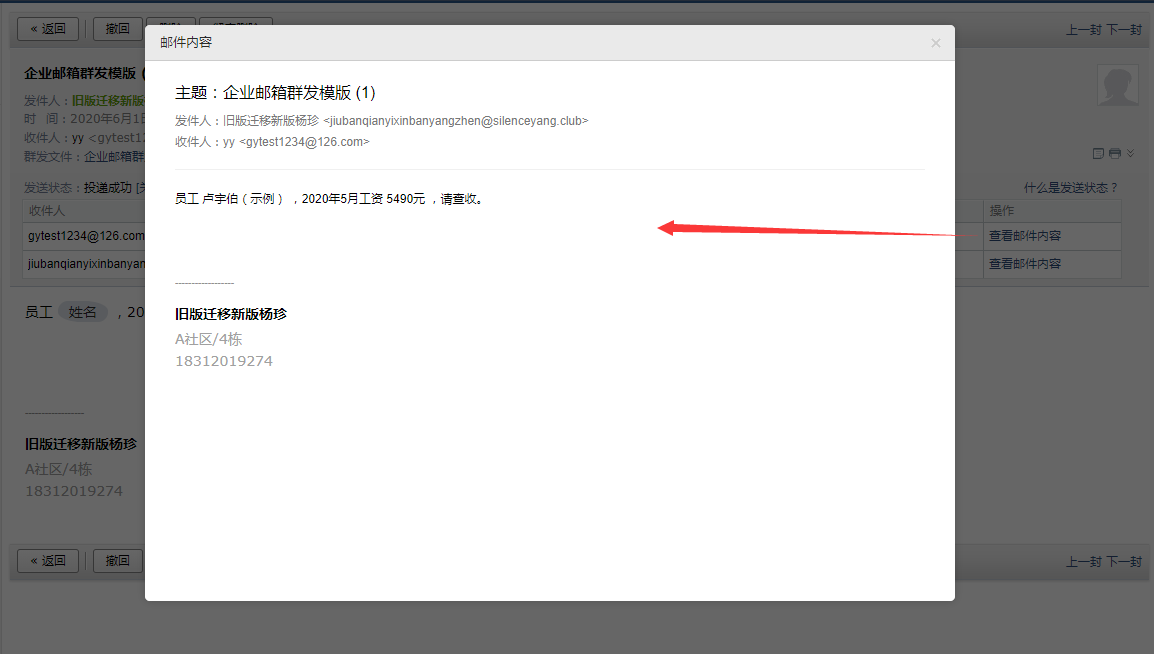Click the note icon beside the printer
The height and width of the screenshot is (654, 1154).
[1098, 154]
